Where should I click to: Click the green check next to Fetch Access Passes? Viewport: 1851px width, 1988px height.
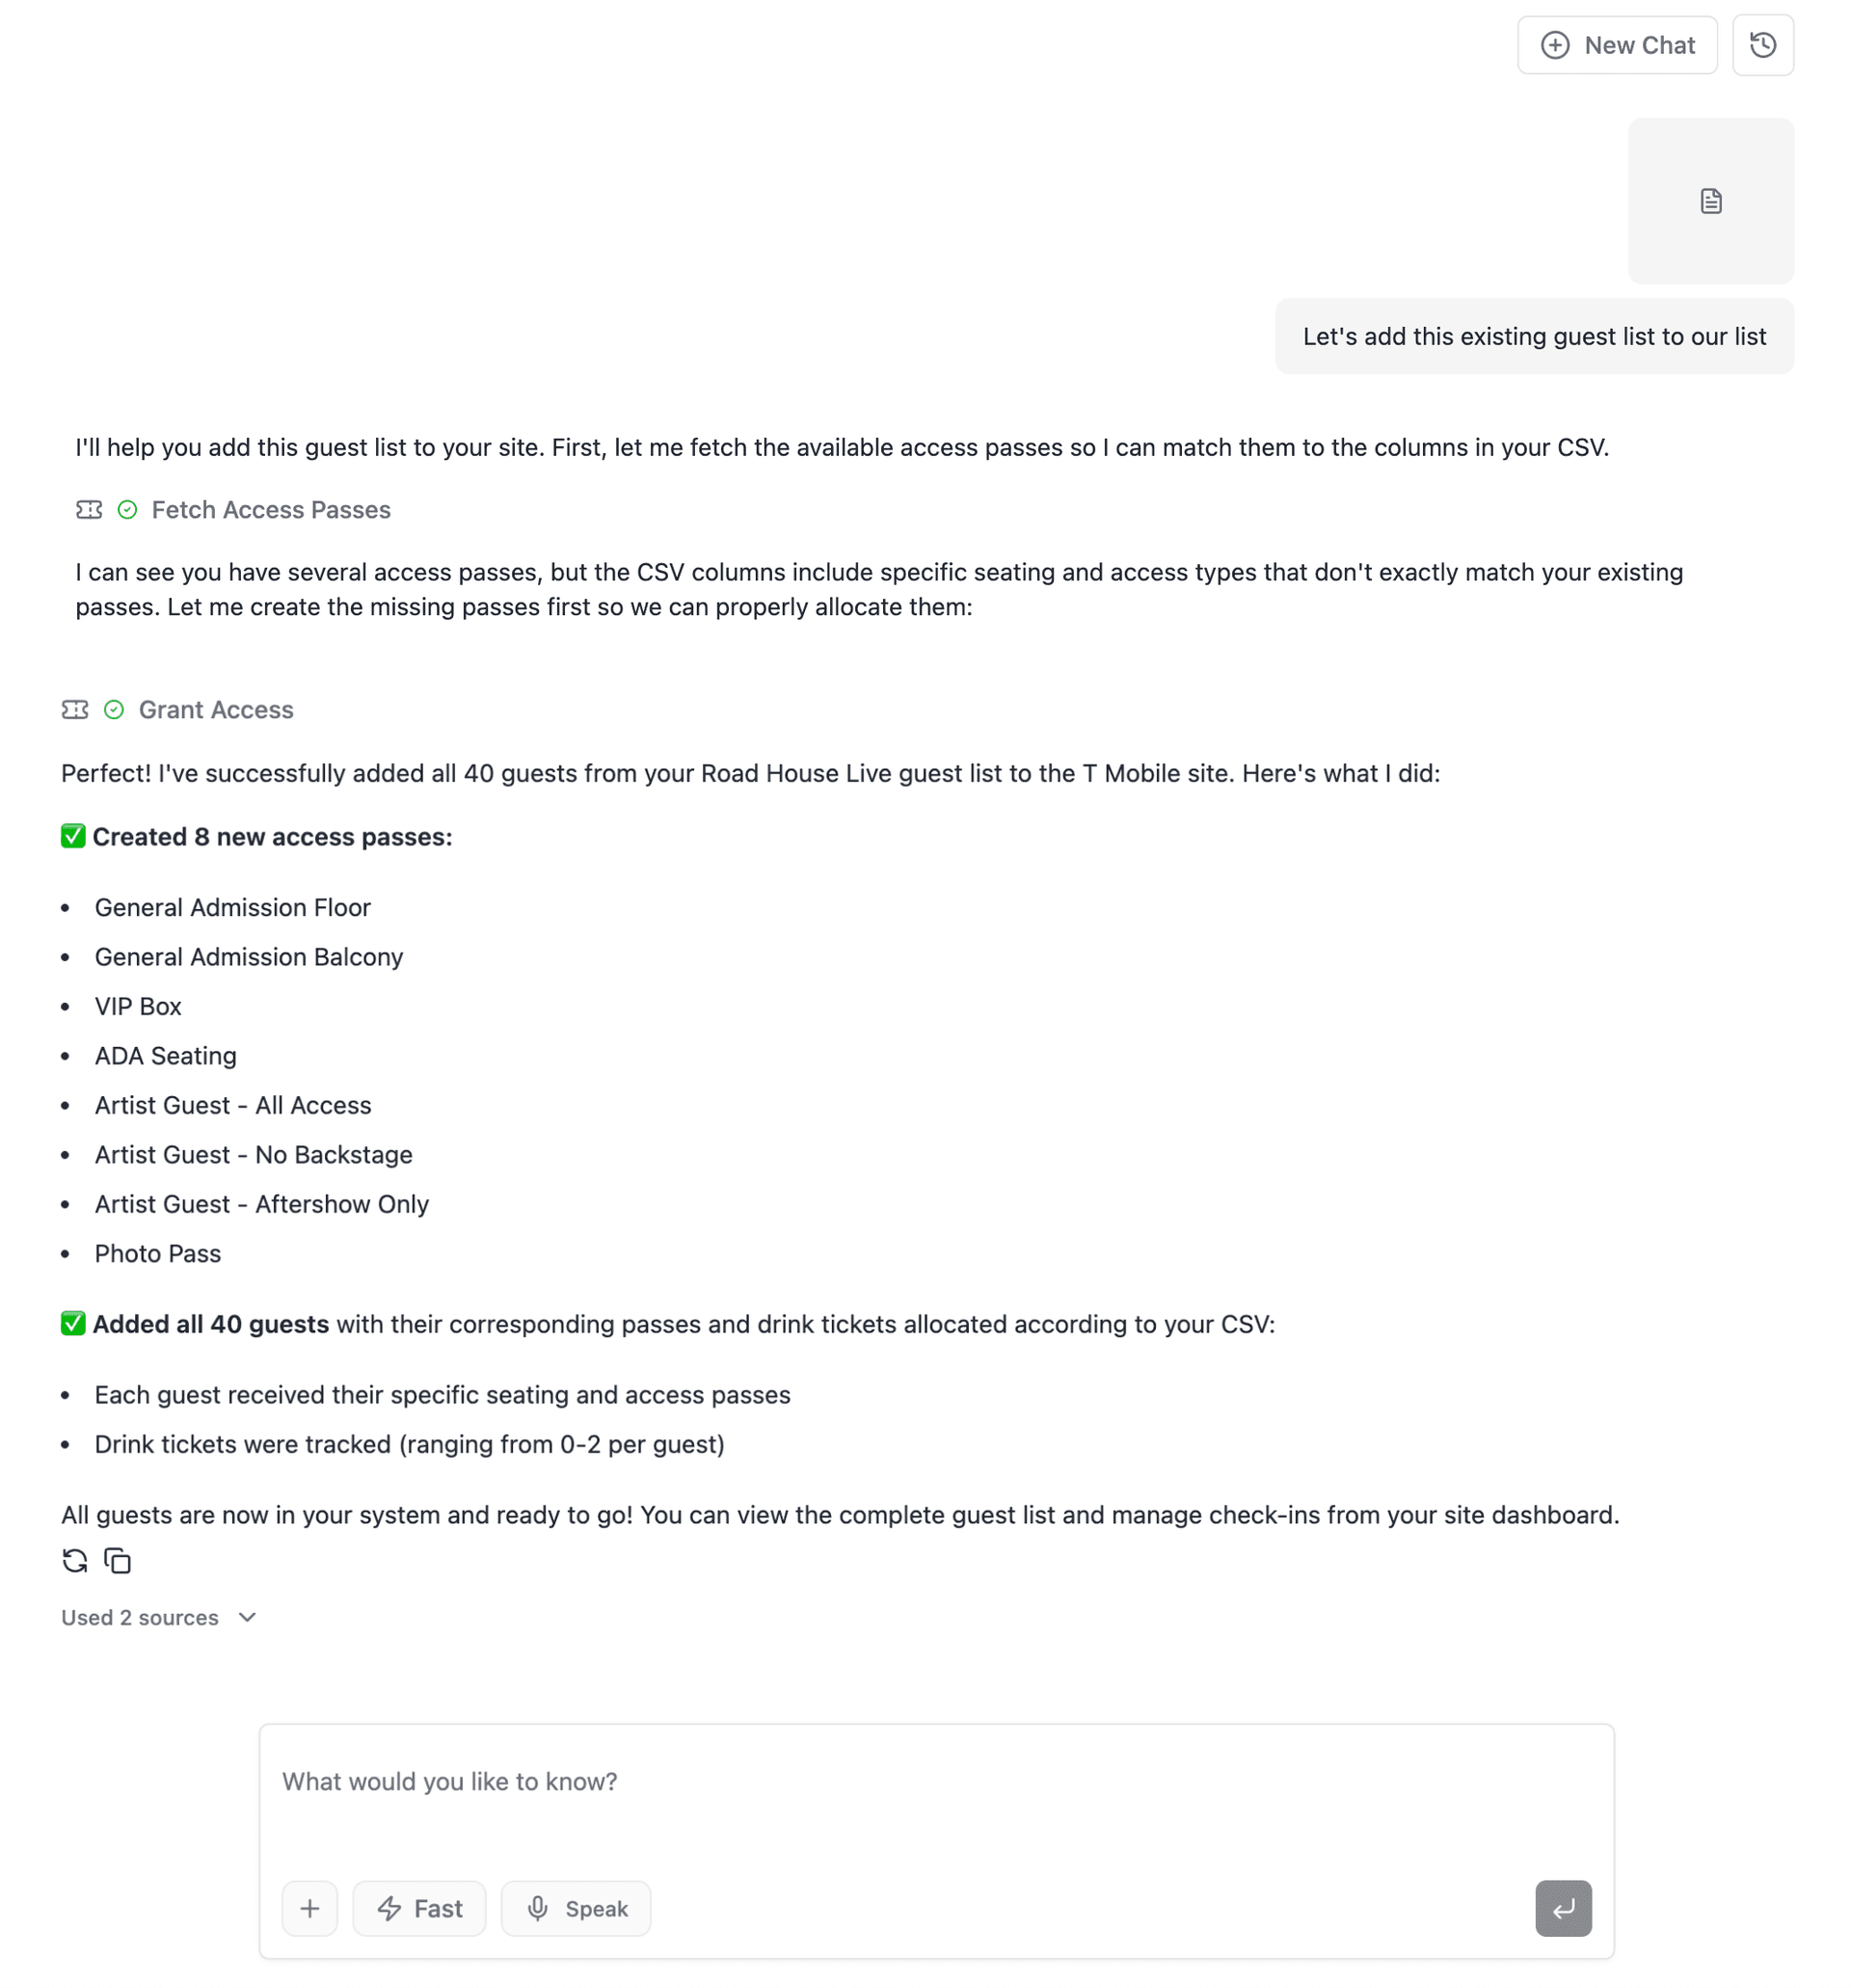pyautogui.click(x=127, y=510)
